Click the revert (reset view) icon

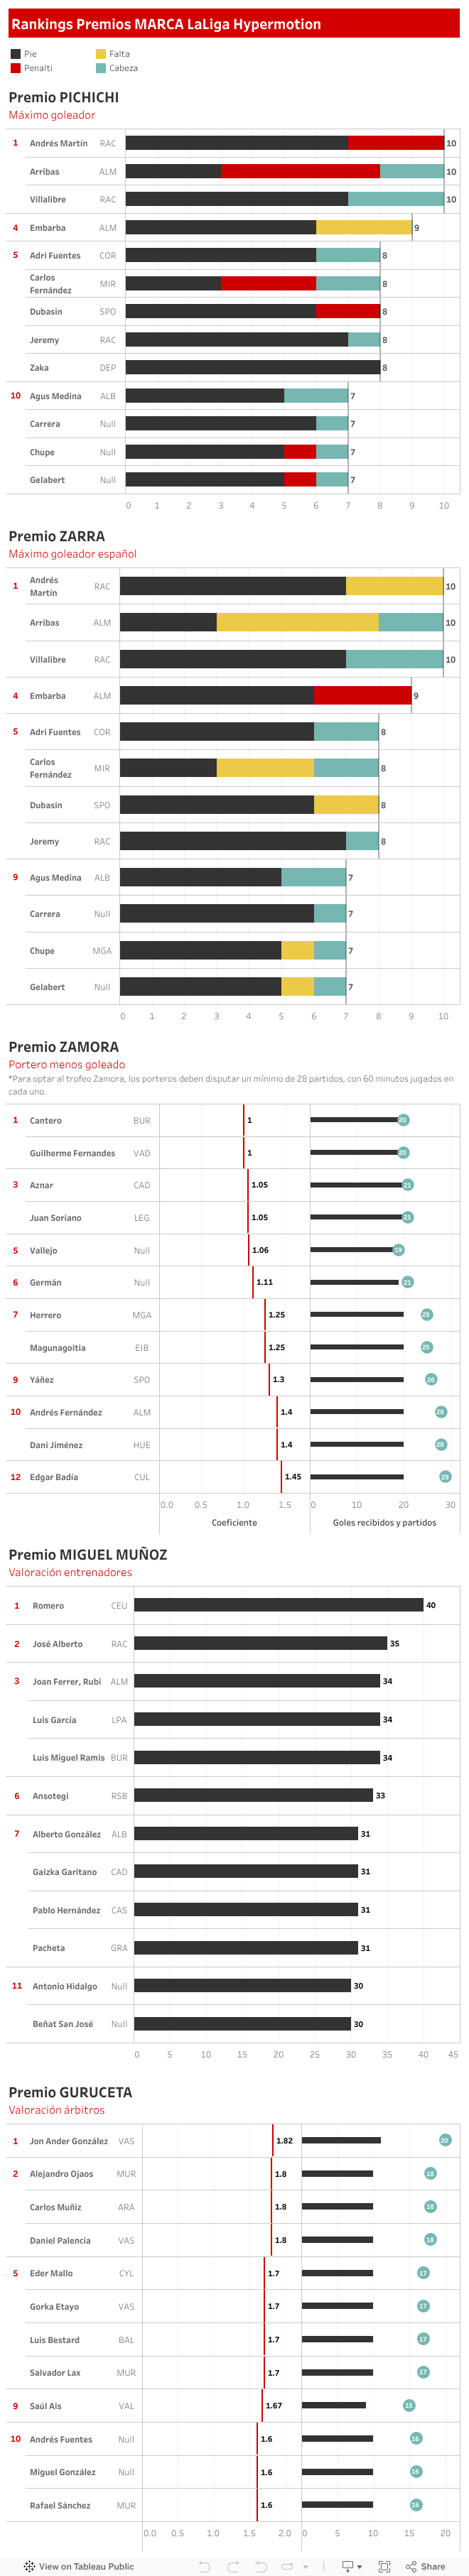click(260, 2566)
